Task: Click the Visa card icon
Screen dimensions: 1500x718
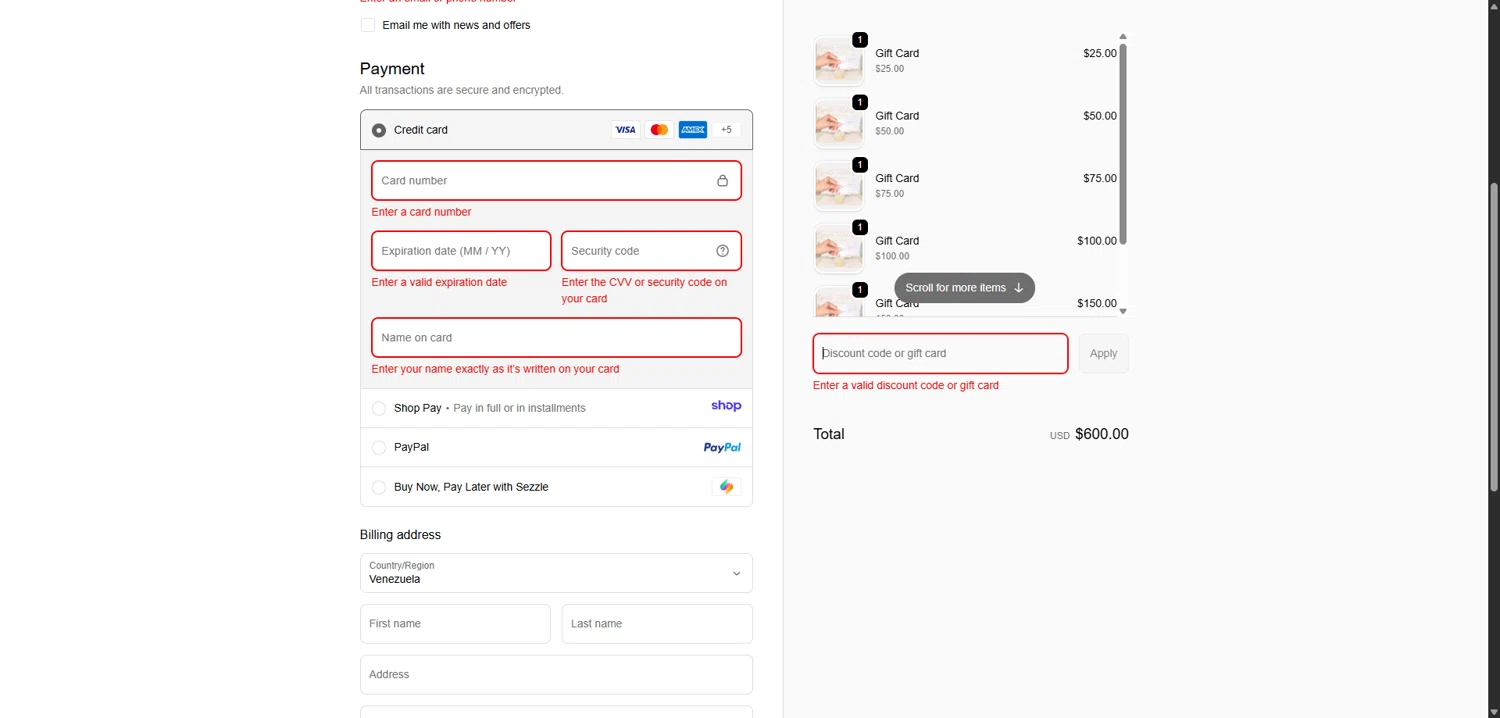Action: (x=625, y=130)
